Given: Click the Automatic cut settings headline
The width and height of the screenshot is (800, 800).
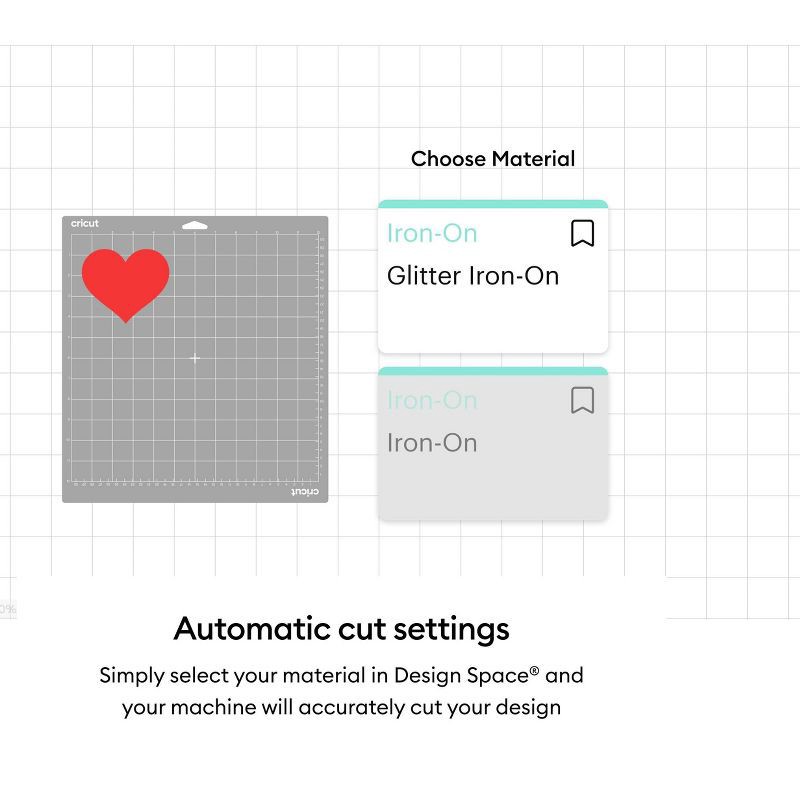Looking at the screenshot, I should coord(341,629).
